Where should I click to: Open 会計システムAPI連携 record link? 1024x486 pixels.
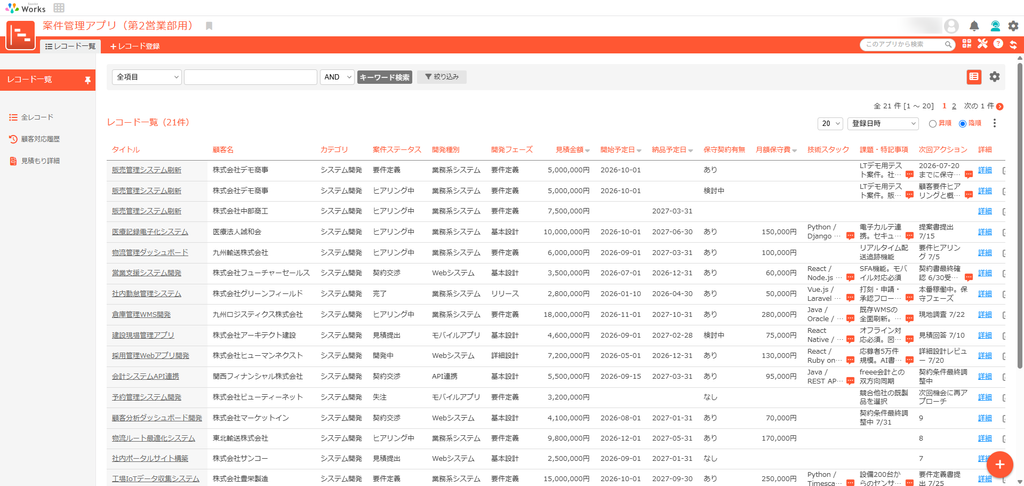[146, 376]
